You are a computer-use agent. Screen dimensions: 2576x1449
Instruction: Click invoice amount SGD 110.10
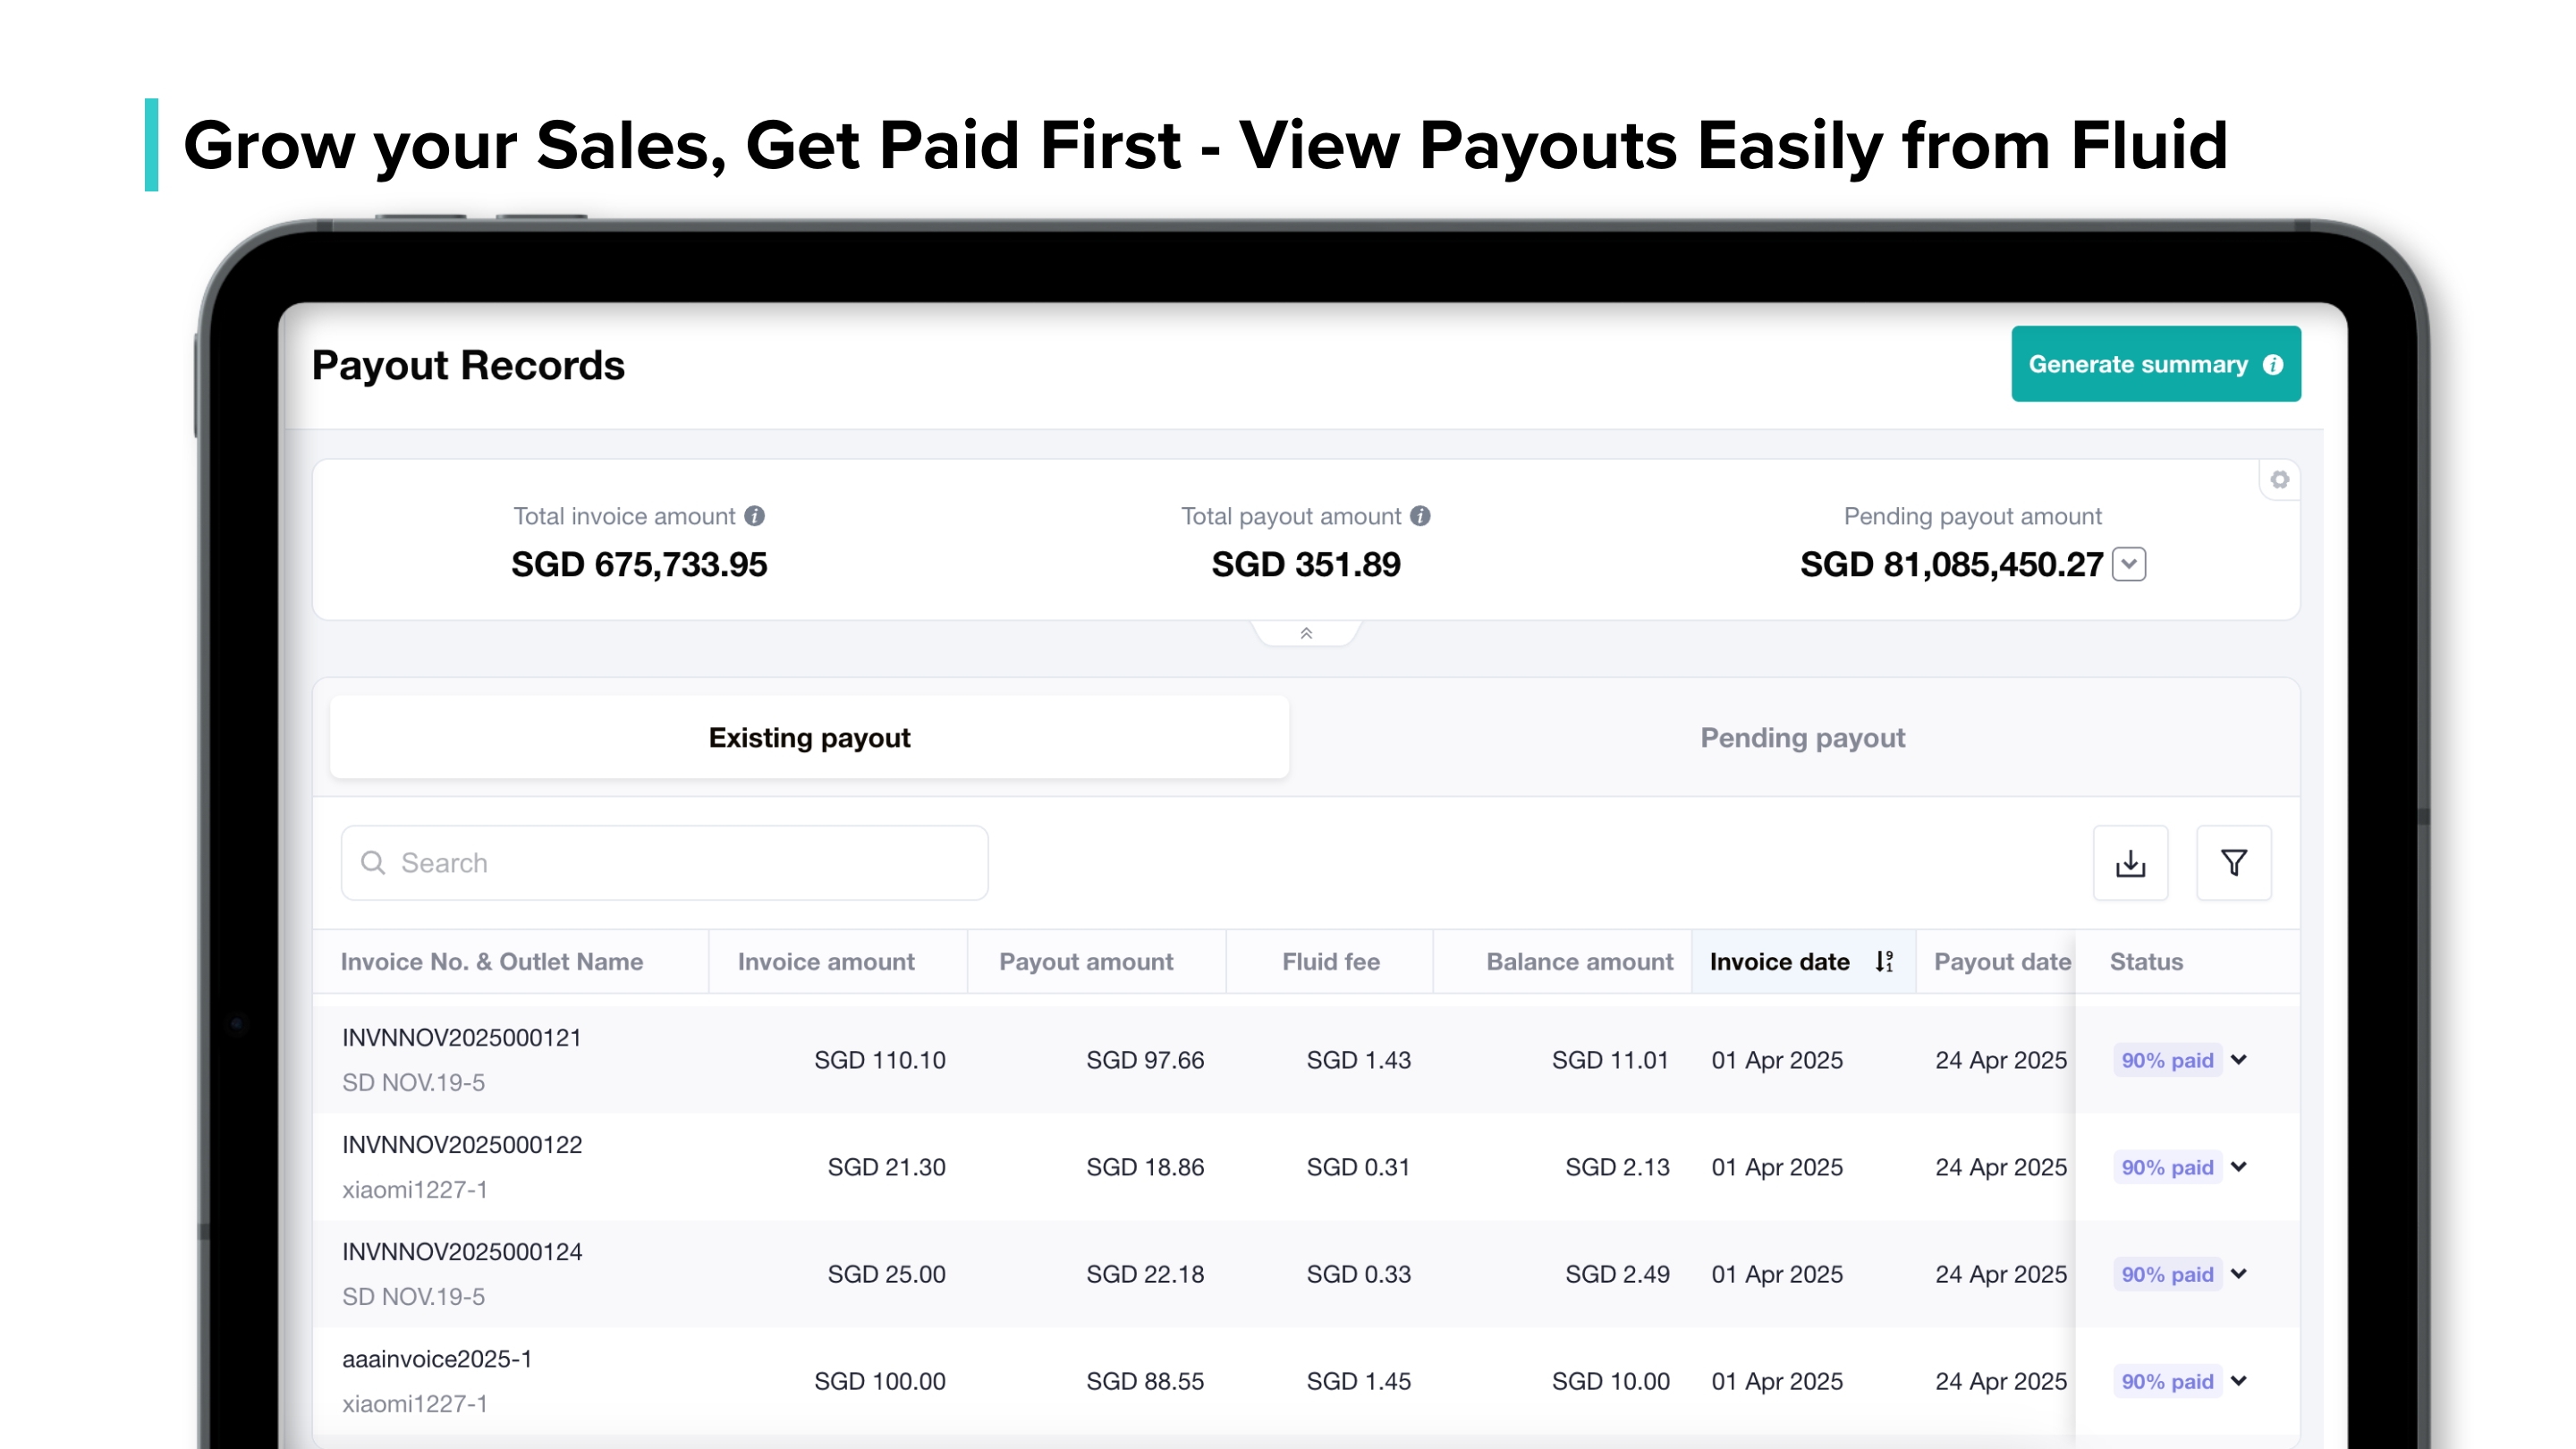coord(880,1060)
